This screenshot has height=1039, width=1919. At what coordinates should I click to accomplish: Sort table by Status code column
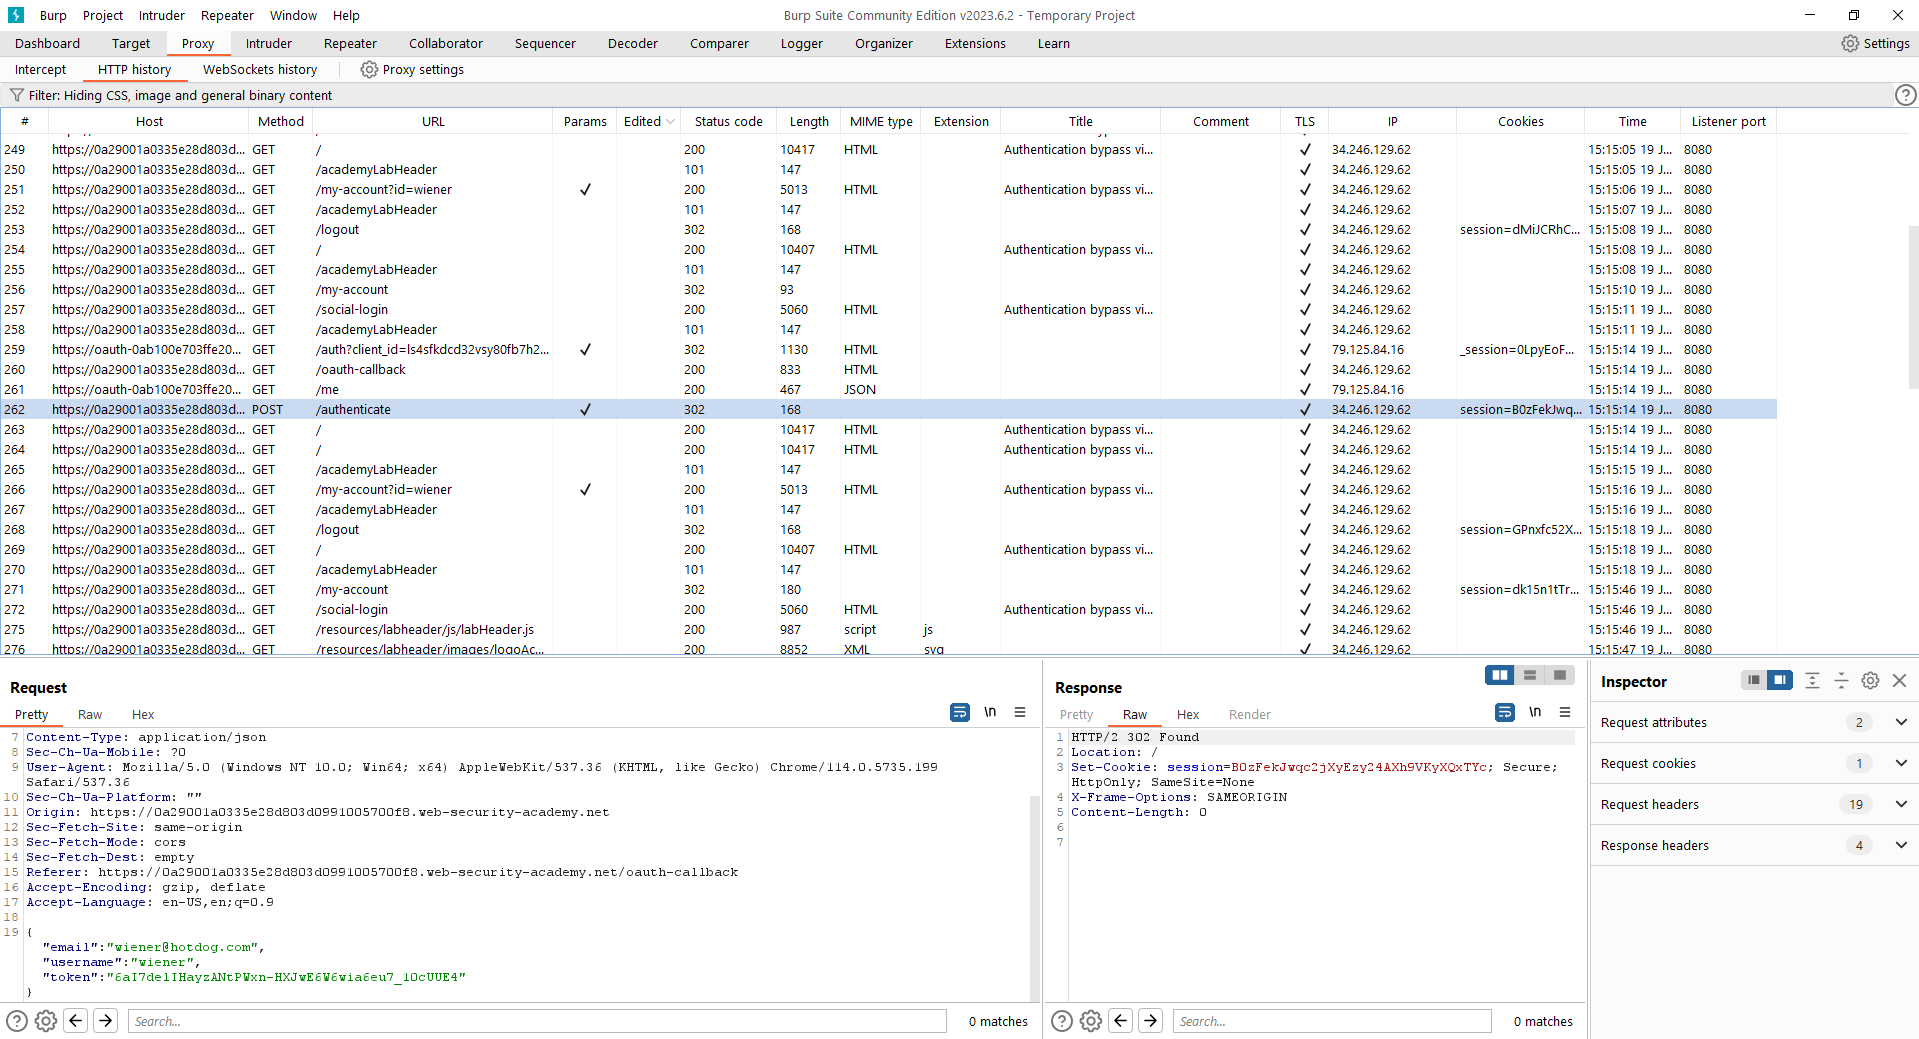pyautogui.click(x=728, y=121)
